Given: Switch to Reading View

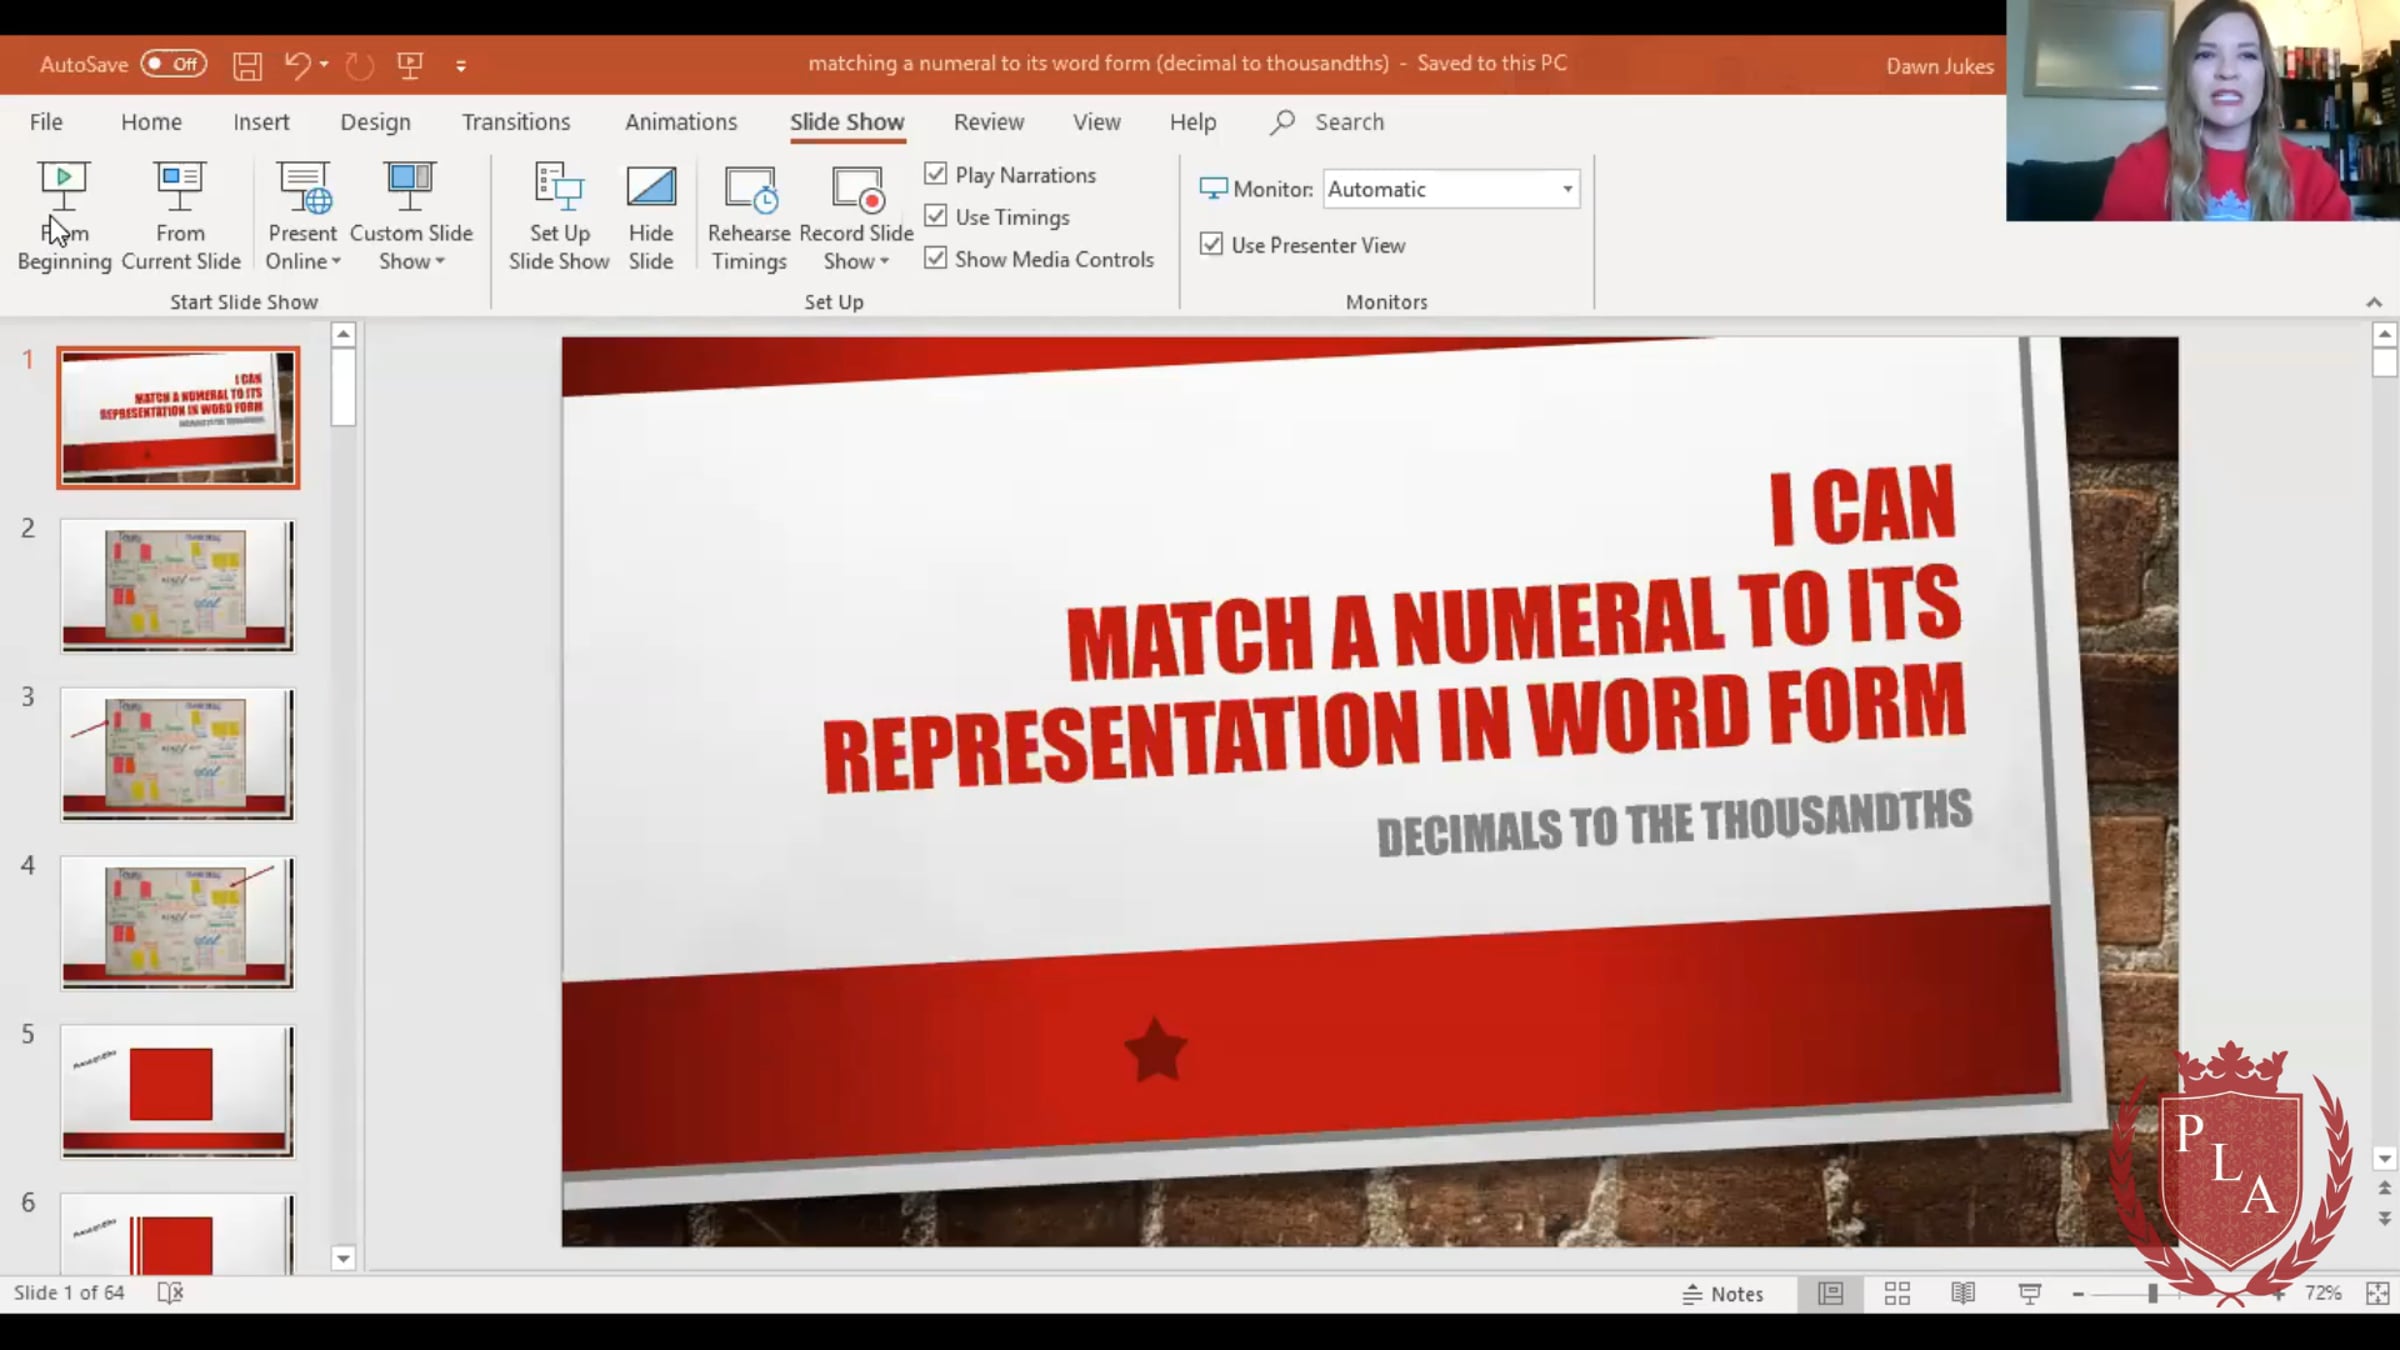Looking at the screenshot, I should (x=1963, y=1294).
